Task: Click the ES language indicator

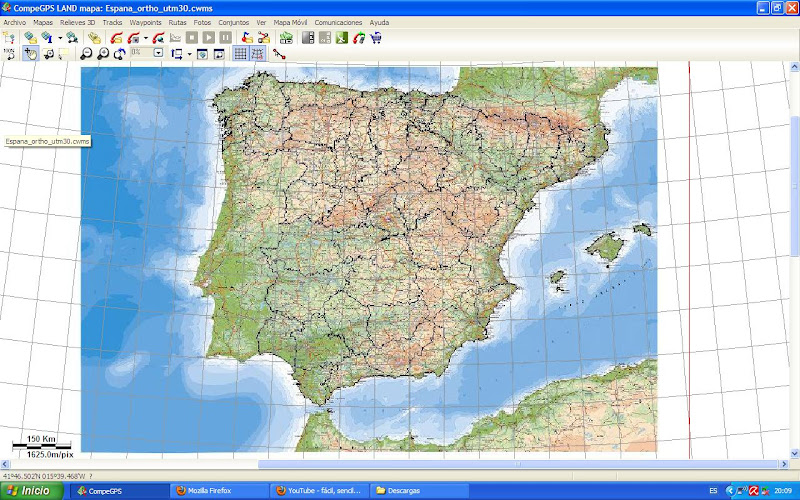Action: coord(713,491)
